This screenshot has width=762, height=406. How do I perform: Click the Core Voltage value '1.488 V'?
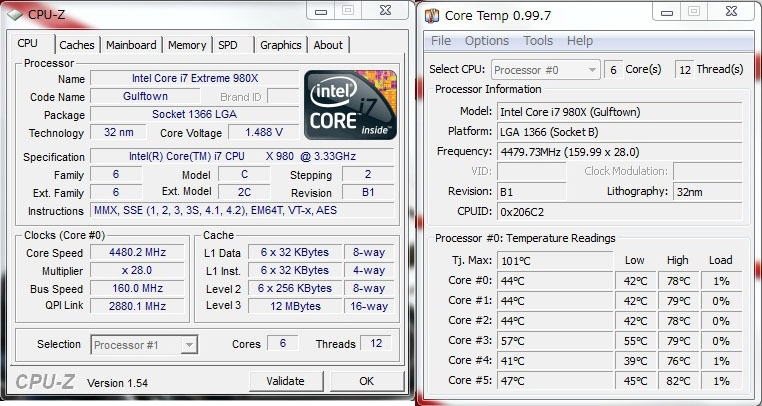264,132
